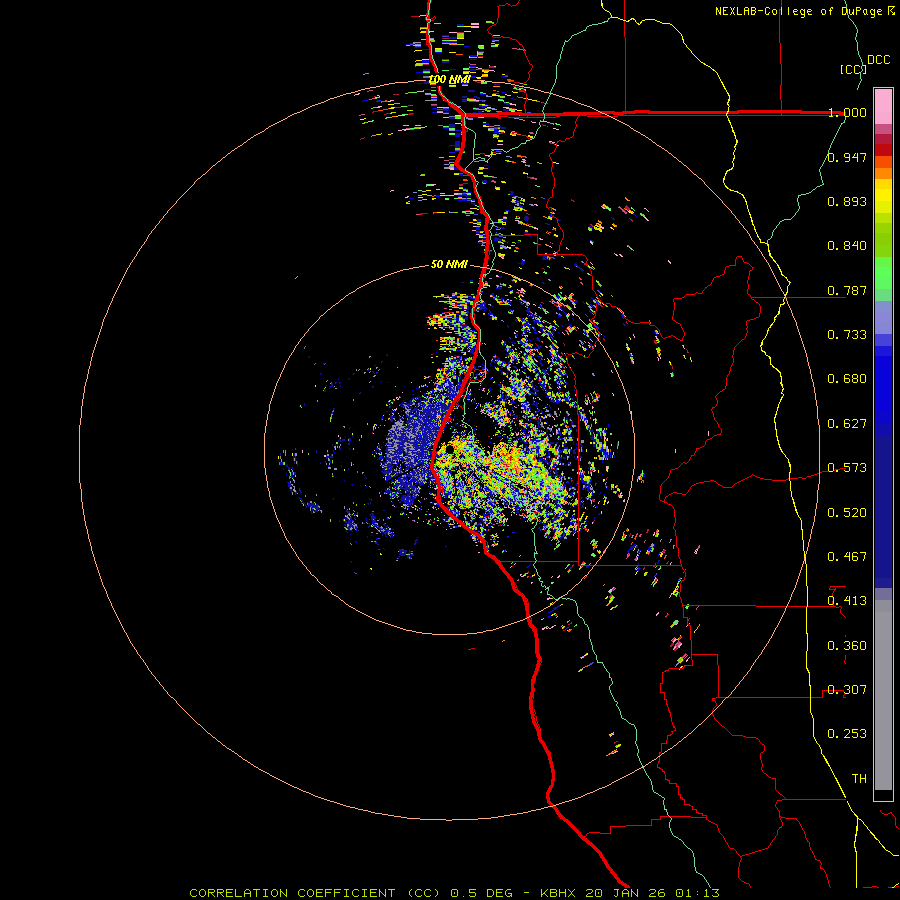Image resolution: width=900 pixels, height=900 pixels.
Task: Click the CORRELATION COEFFICIENT caption text
Action: [x=292, y=893]
